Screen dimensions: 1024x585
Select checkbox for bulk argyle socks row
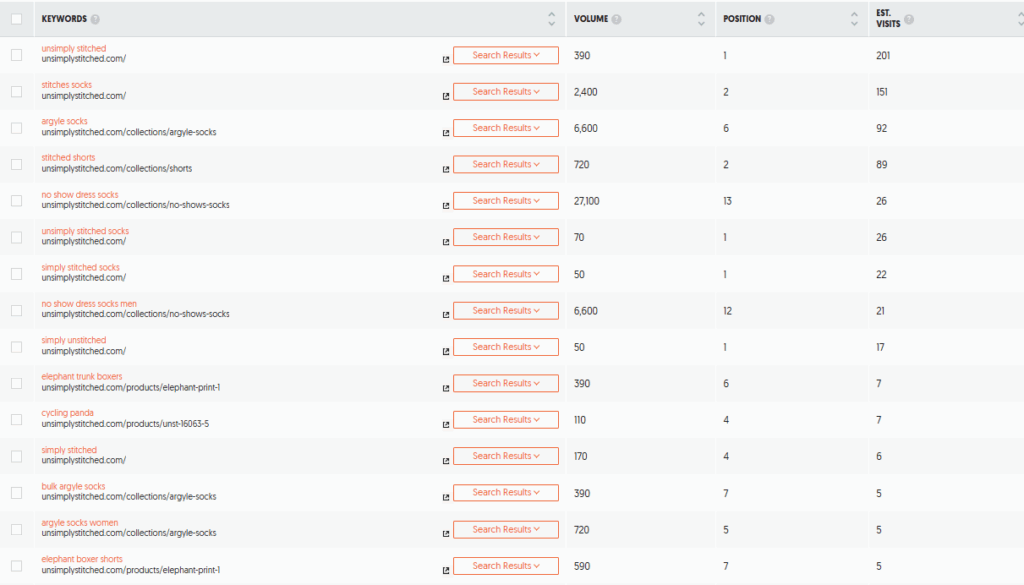[16, 492]
